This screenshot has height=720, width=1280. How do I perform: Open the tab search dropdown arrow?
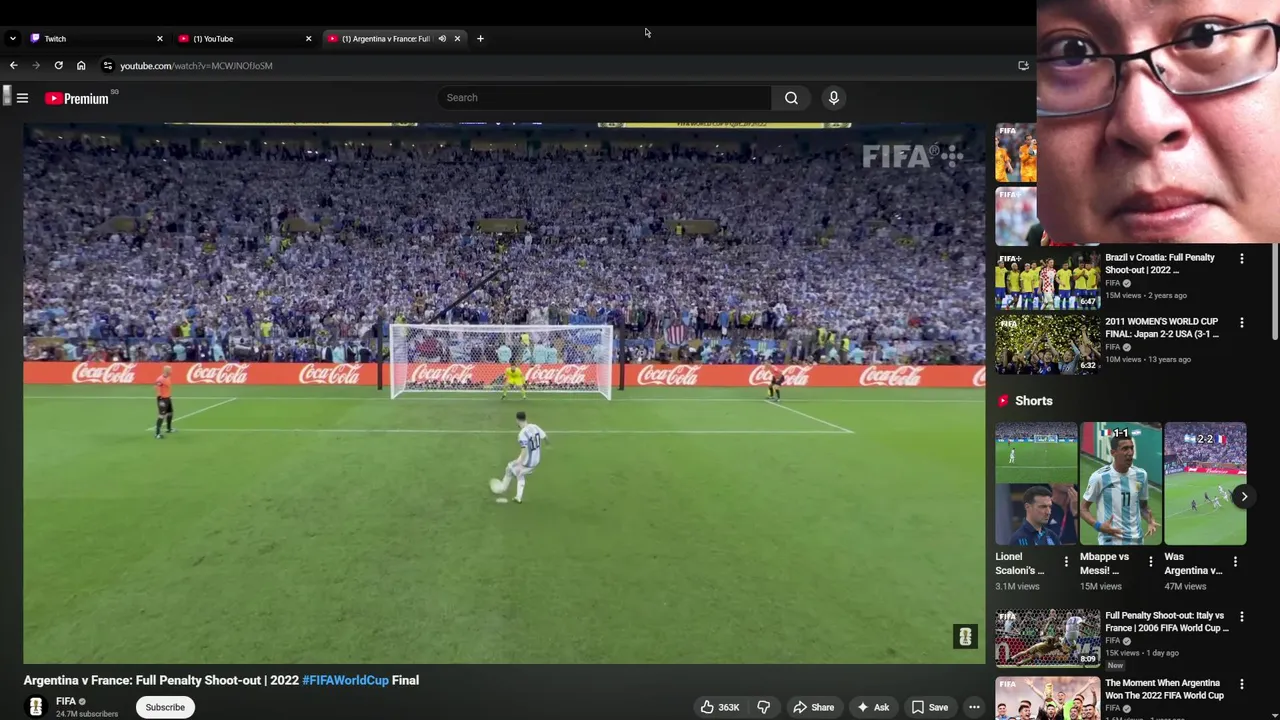pyautogui.click(x=12, y=38)
